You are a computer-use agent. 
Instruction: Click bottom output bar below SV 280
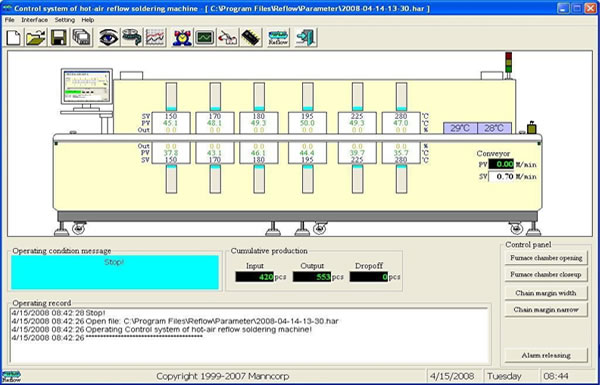point(401,179)
